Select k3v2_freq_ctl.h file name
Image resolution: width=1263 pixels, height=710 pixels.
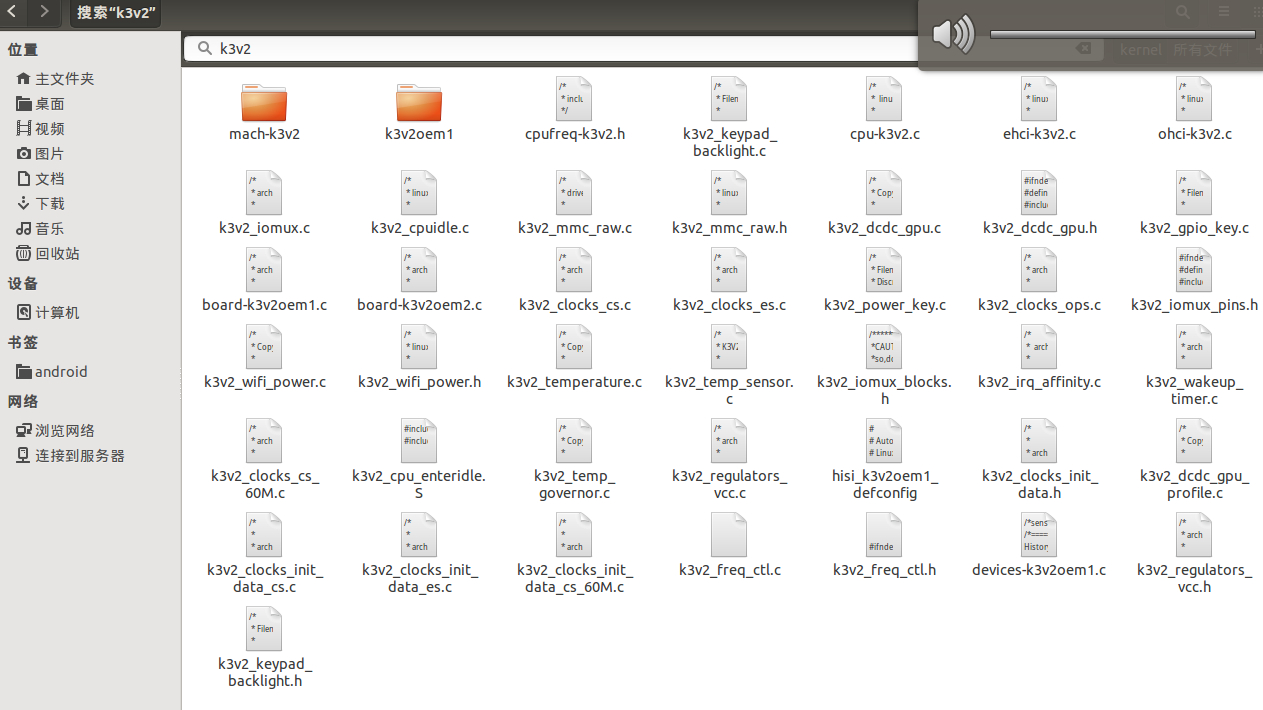click(884, 570)
